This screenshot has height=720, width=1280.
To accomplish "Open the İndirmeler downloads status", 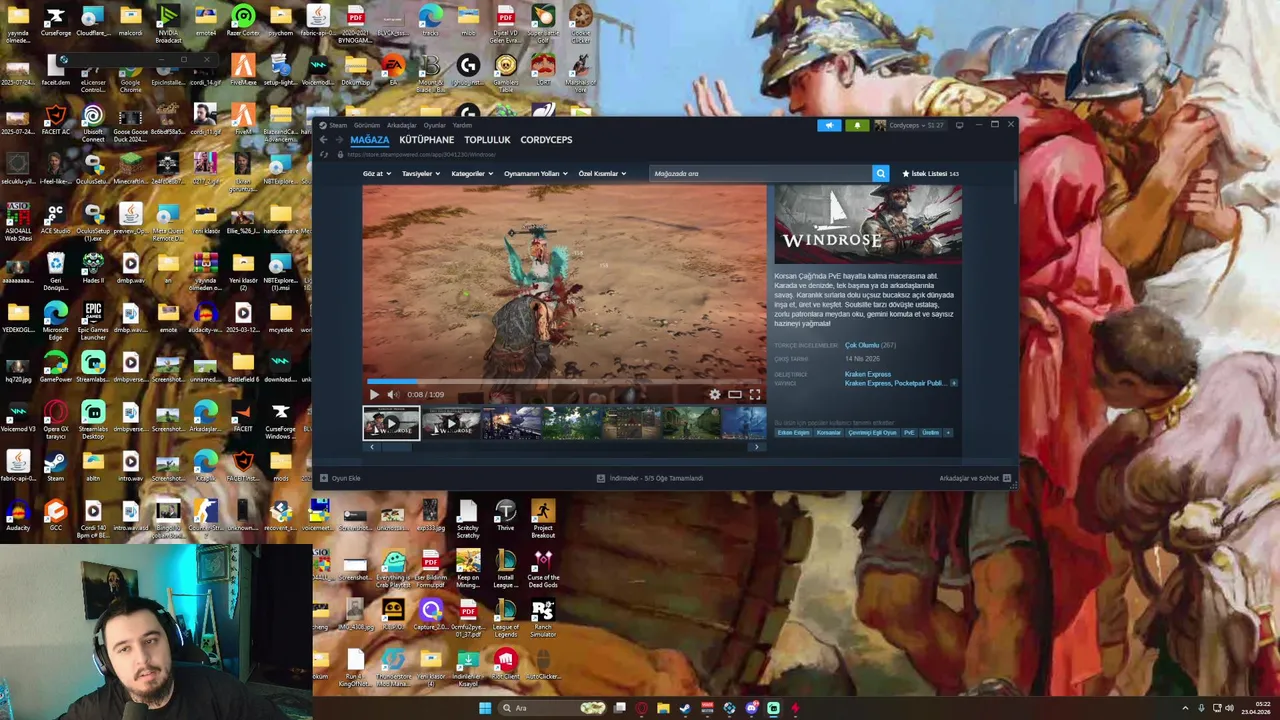I will (x=650, y=479).
